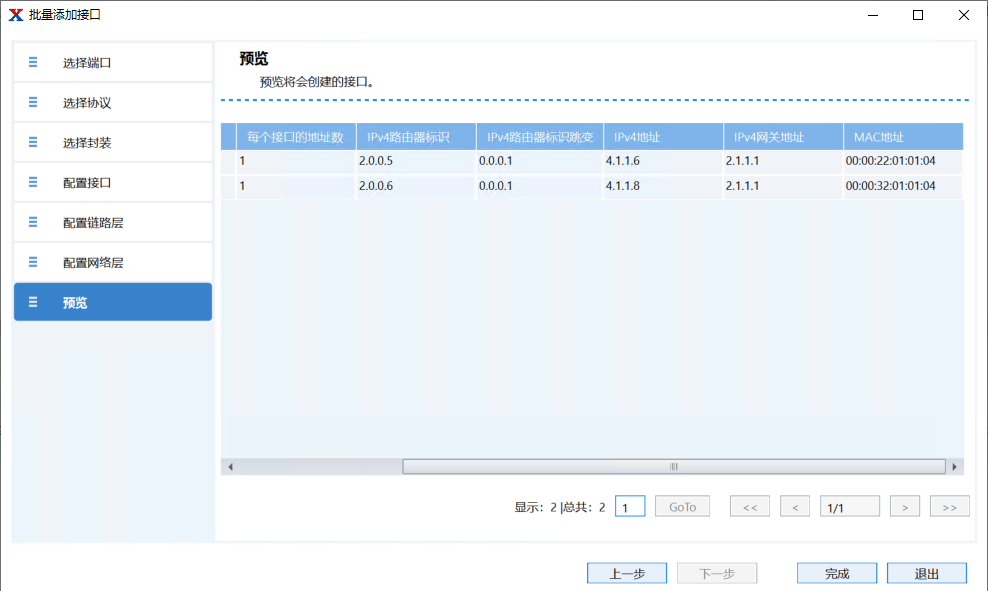Click the page number input field

point(630,506)
